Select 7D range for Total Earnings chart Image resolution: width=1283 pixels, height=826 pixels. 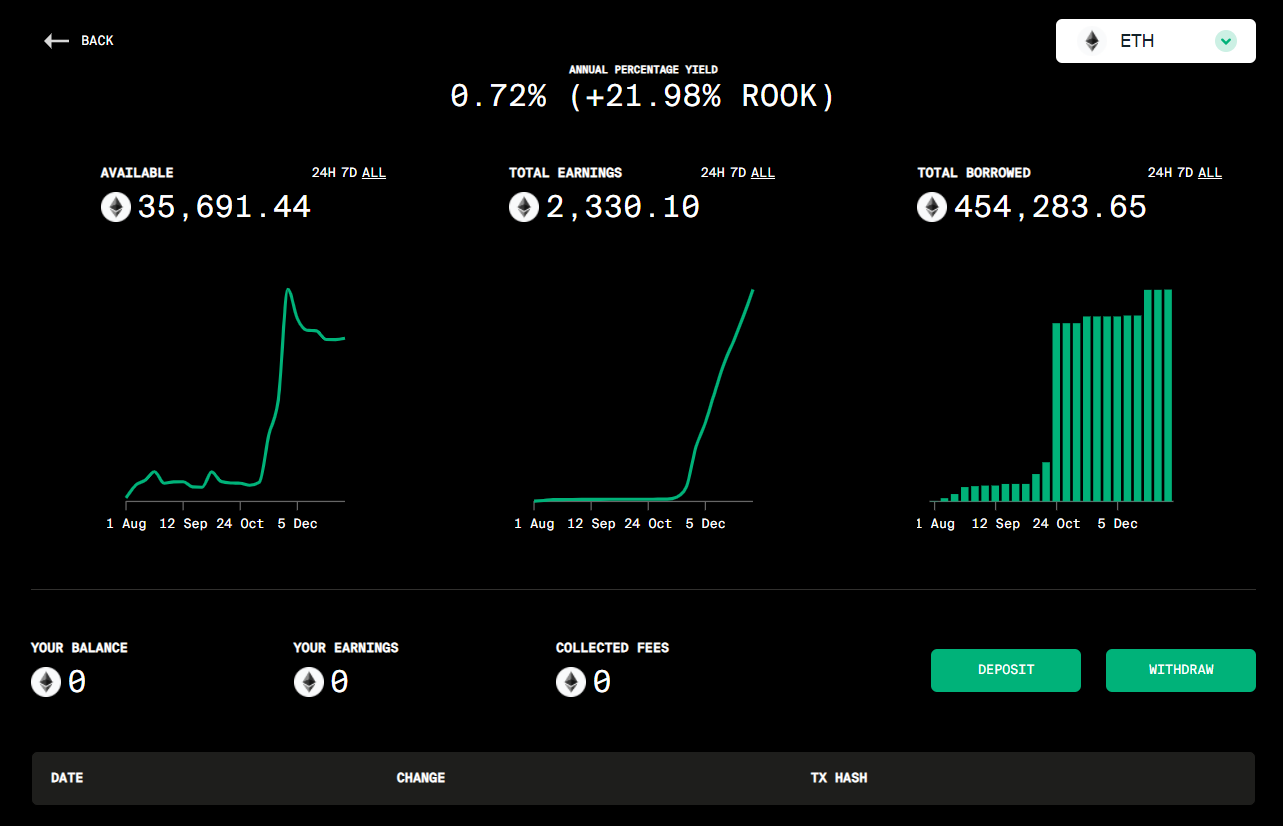[x=738, y=173]
